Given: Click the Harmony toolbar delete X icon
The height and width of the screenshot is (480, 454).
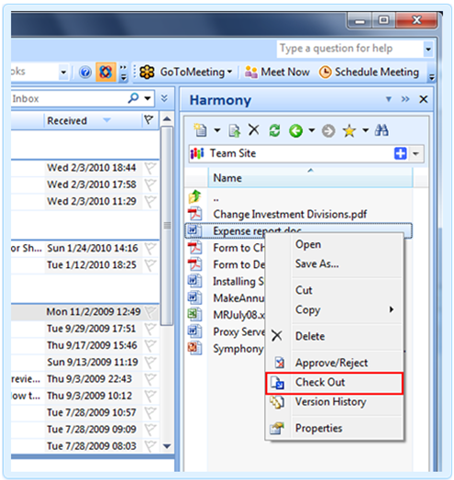Looking at the screenshot, I should (x=254, y=130).
